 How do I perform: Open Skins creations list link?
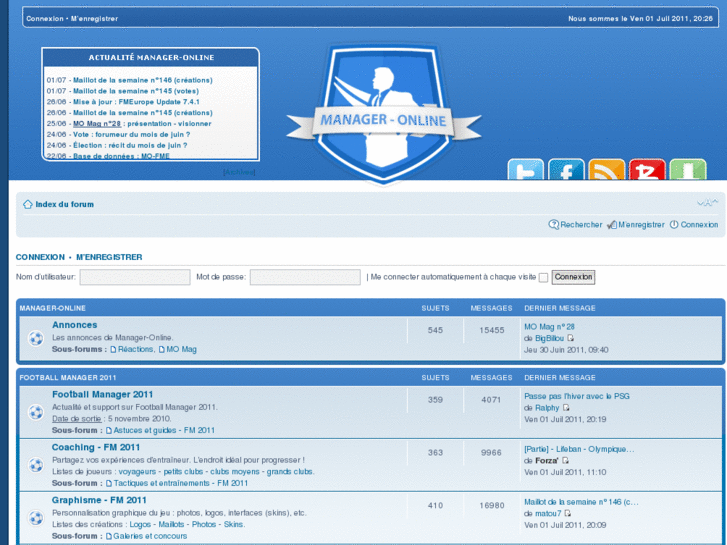pos(233,525)
